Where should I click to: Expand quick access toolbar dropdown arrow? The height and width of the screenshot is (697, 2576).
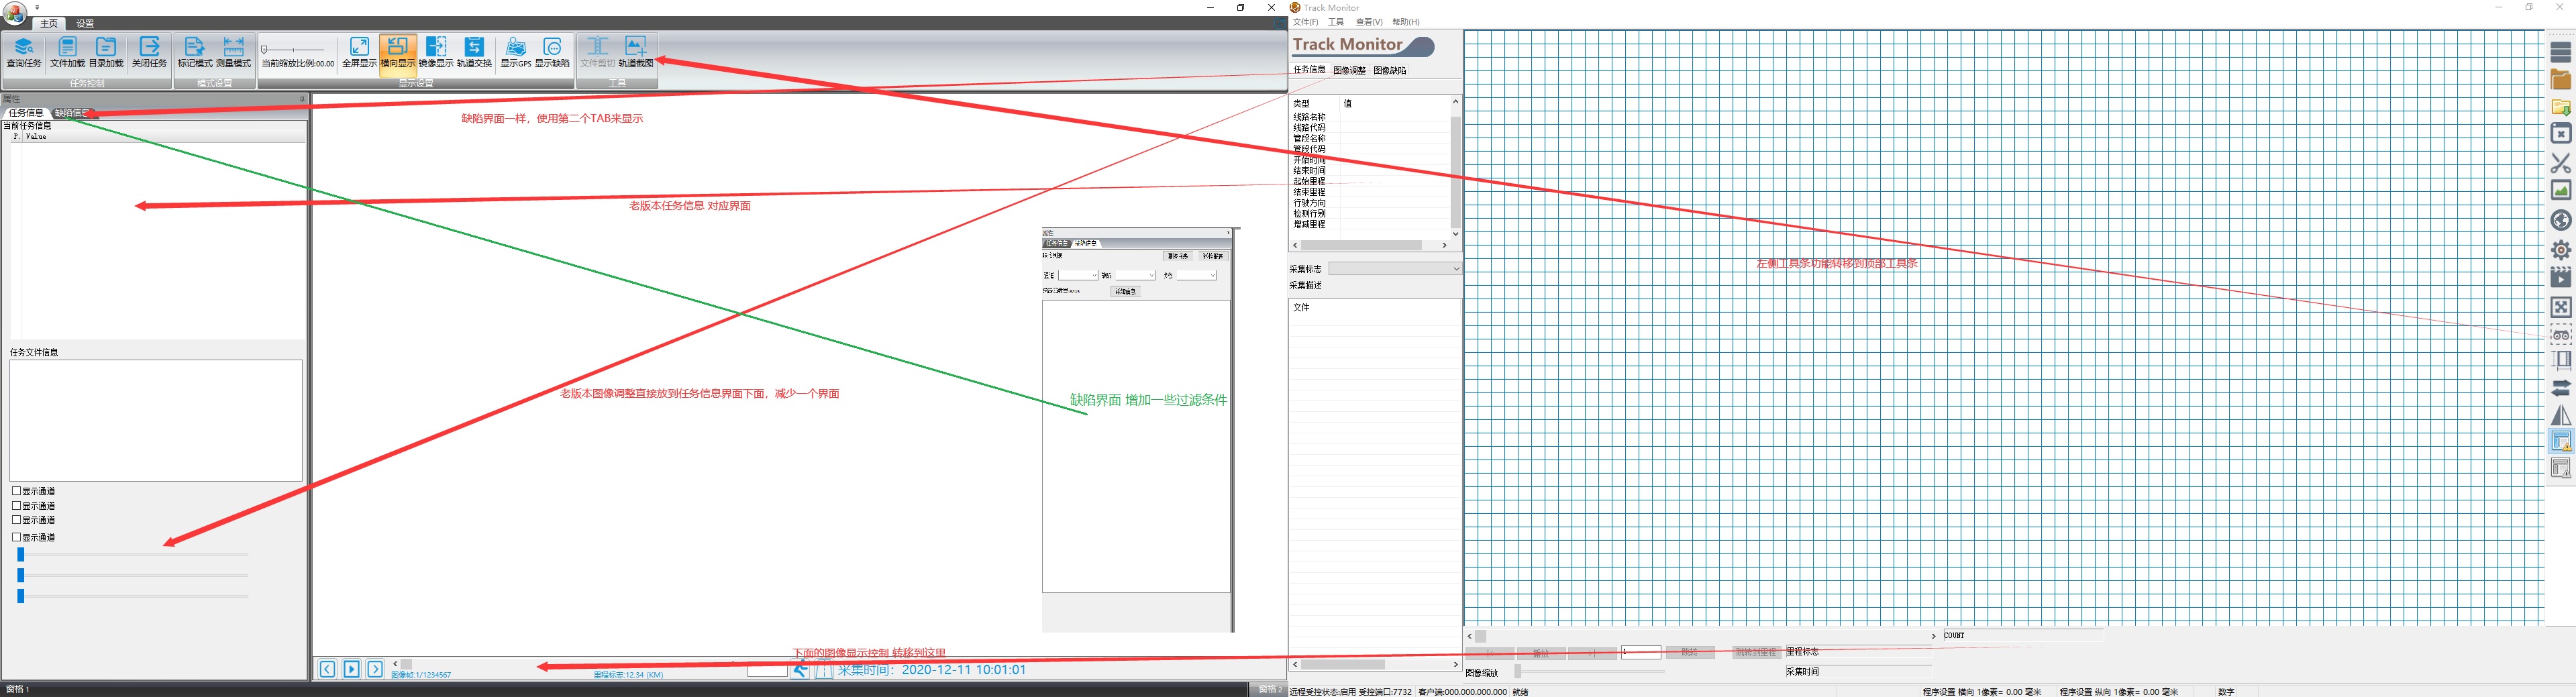click(x=37, y=7)
